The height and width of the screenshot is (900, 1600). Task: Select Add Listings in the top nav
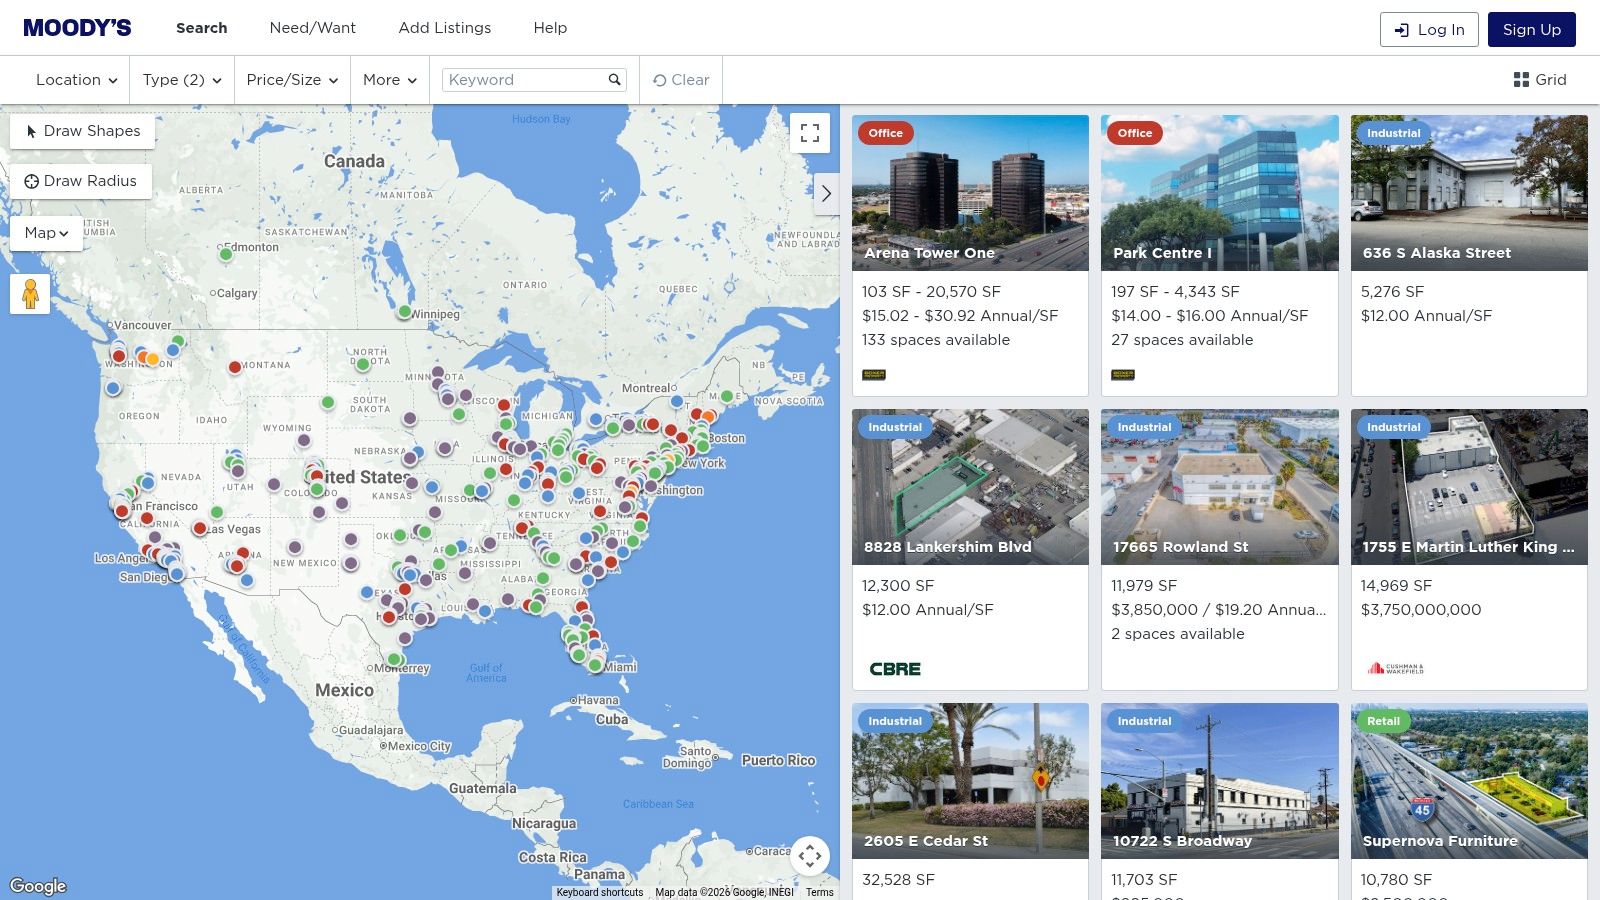click(x=445, y=28)
